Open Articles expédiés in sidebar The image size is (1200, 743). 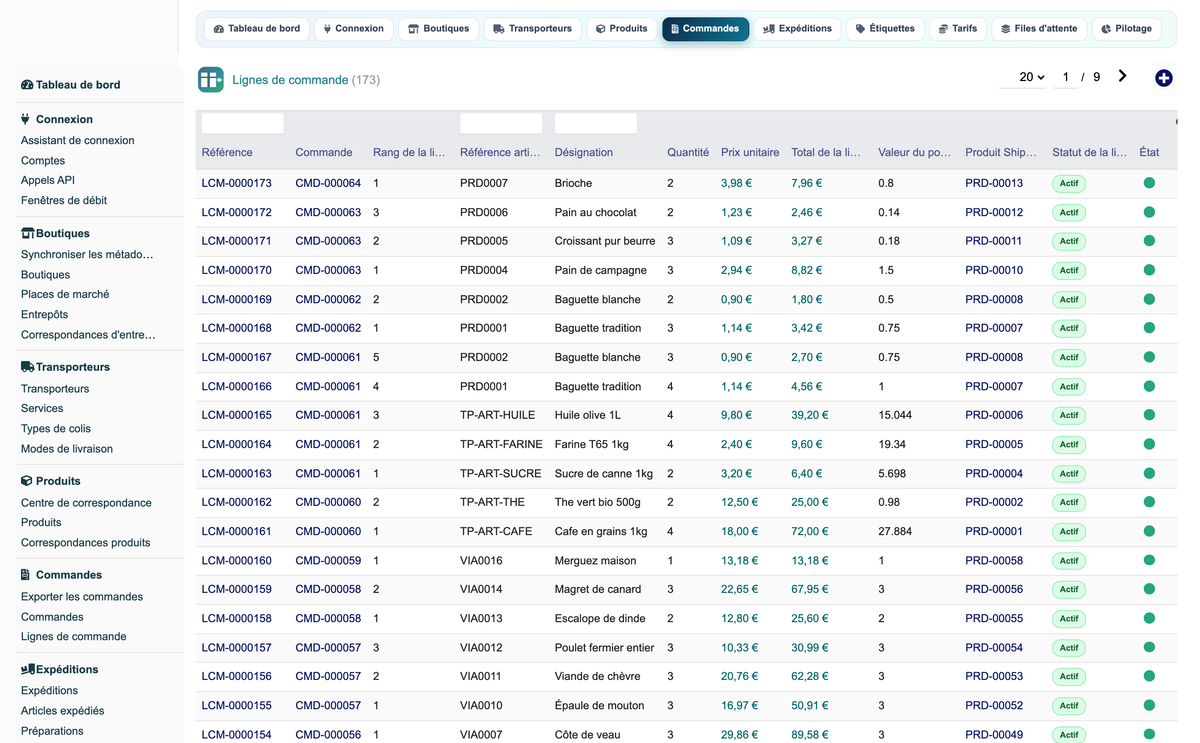pyautogui.click(x=62, y=711)
